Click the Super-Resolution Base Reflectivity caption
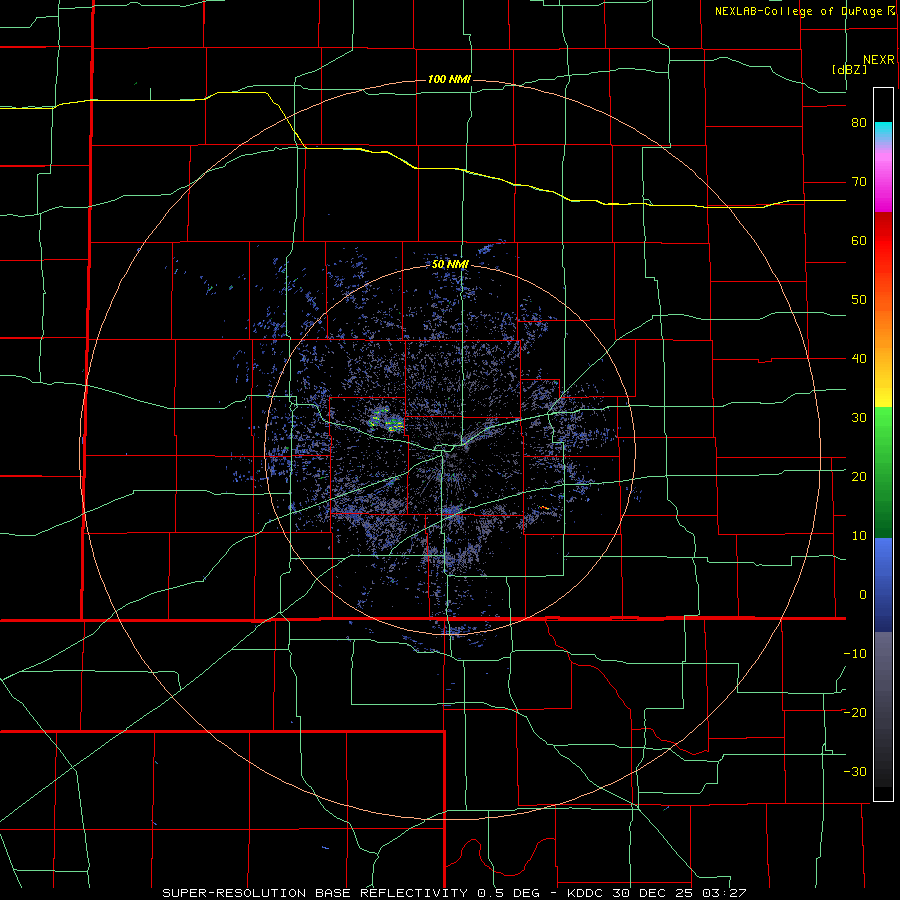 [454, 893]
